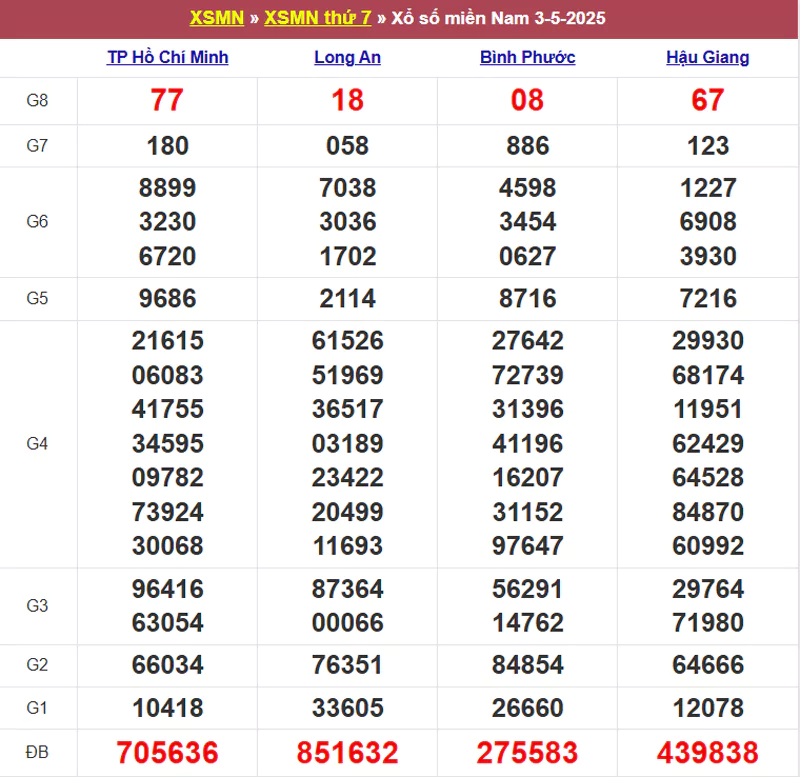Click G6 number 3036
Screen dimensions: 800x777
pyautogui.click(x=348, y=222)
